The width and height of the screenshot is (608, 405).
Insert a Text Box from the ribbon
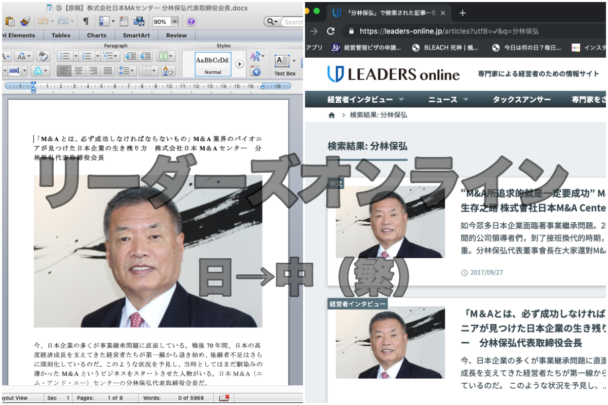tap(284, 64)
